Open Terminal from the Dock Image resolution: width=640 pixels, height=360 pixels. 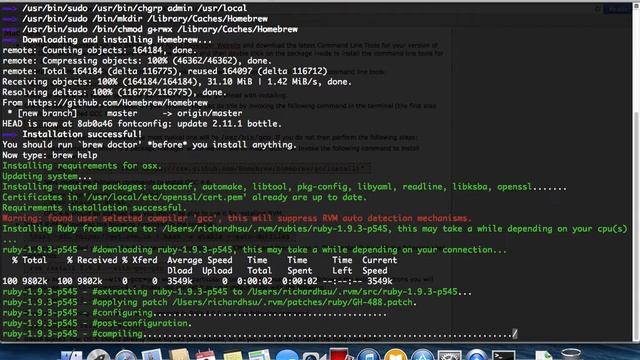click(503, 355)
